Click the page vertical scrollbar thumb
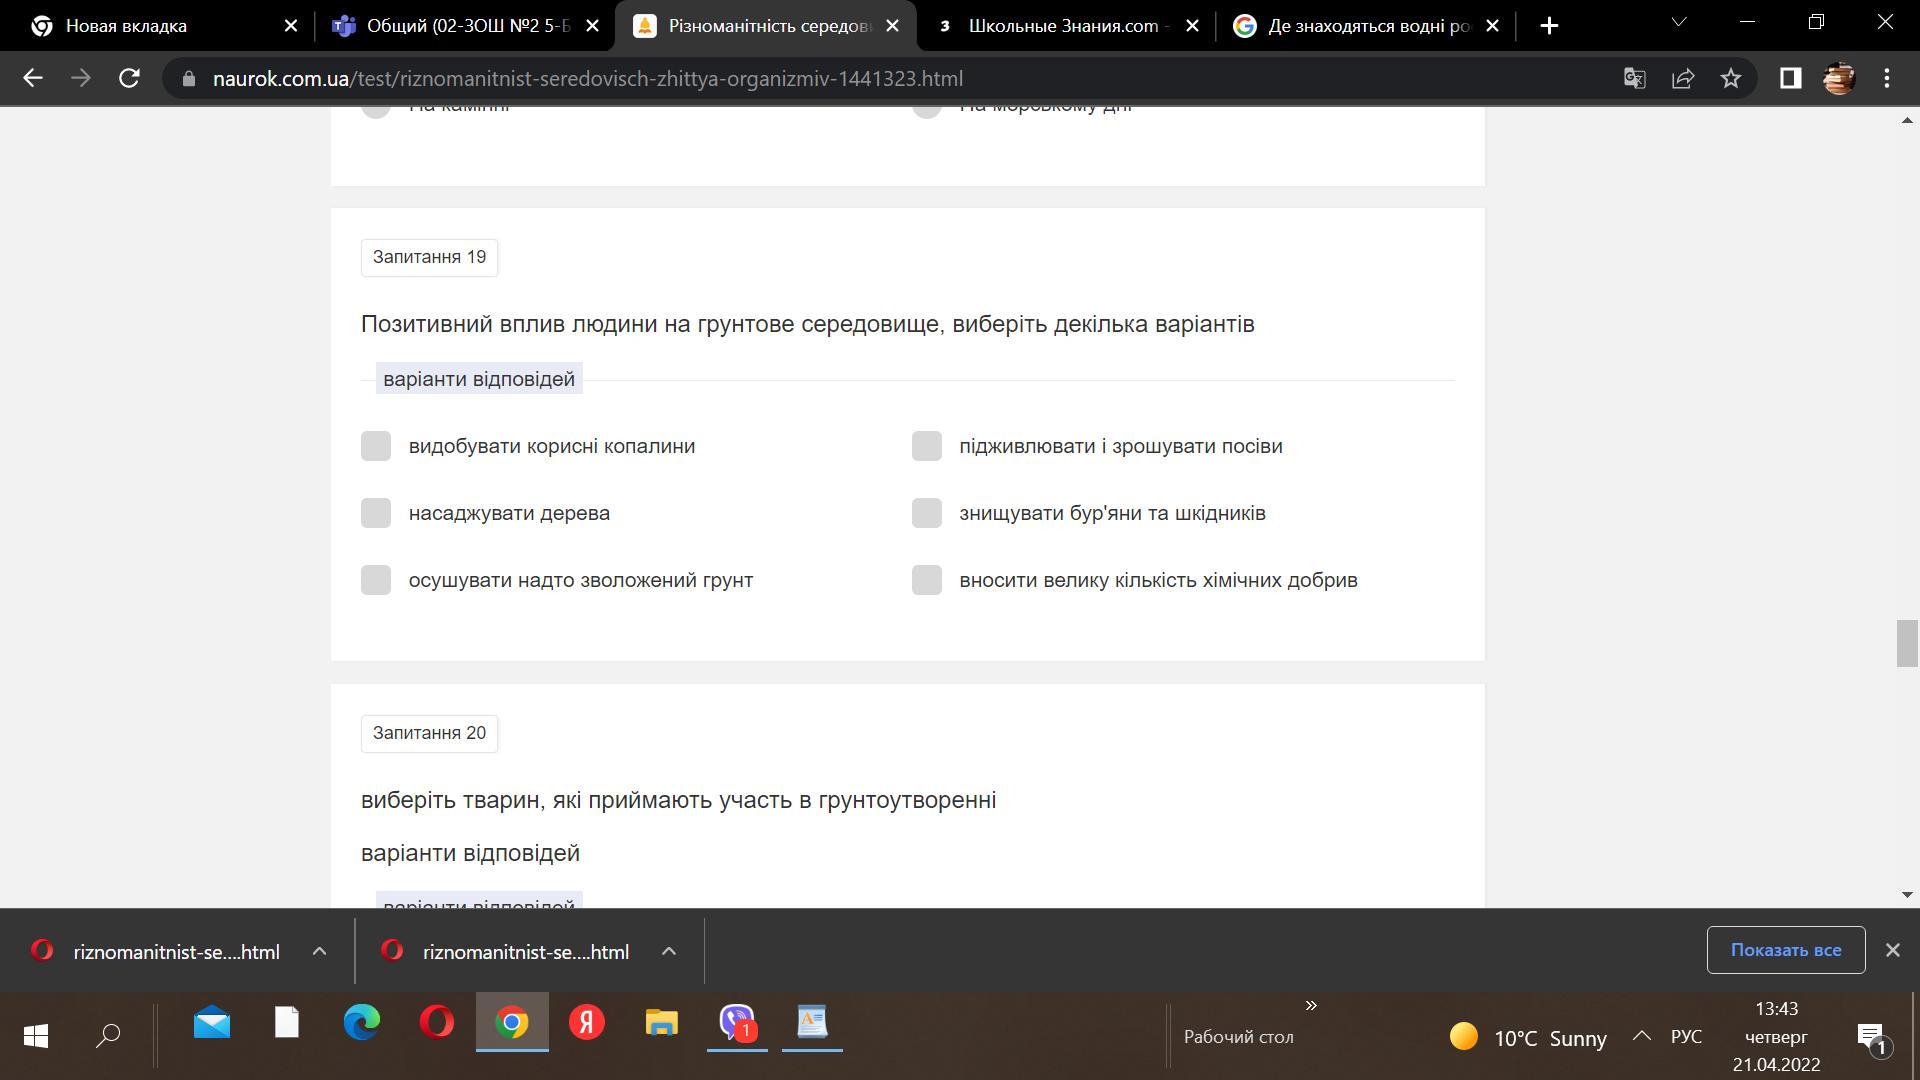The width and height of the screenshot is (1920, 1080). pos(1906,643)
